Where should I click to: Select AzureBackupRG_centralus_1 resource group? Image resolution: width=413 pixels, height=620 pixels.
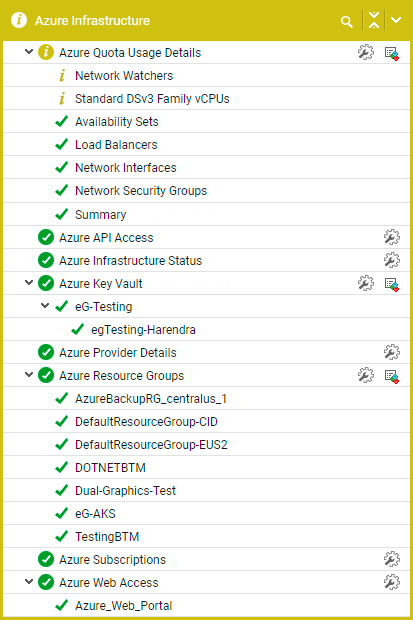pos(151,399)
